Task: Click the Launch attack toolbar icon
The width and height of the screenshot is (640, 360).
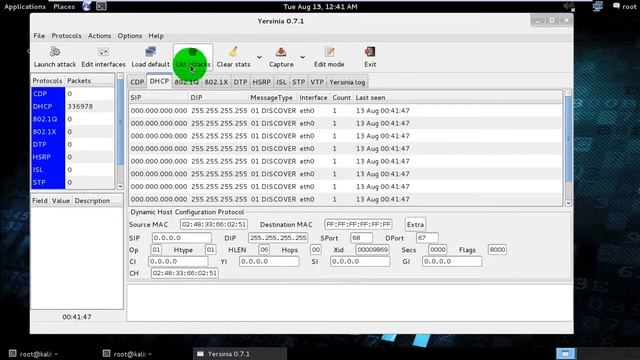Action: click(x=55, y=51)
